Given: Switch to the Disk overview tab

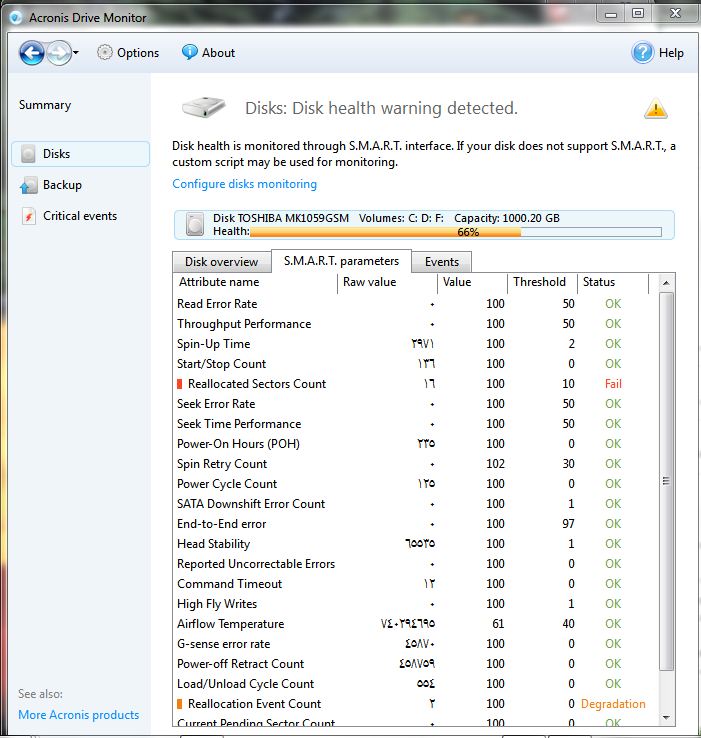Looking at the screenshot, I should [x=222, y=262].
